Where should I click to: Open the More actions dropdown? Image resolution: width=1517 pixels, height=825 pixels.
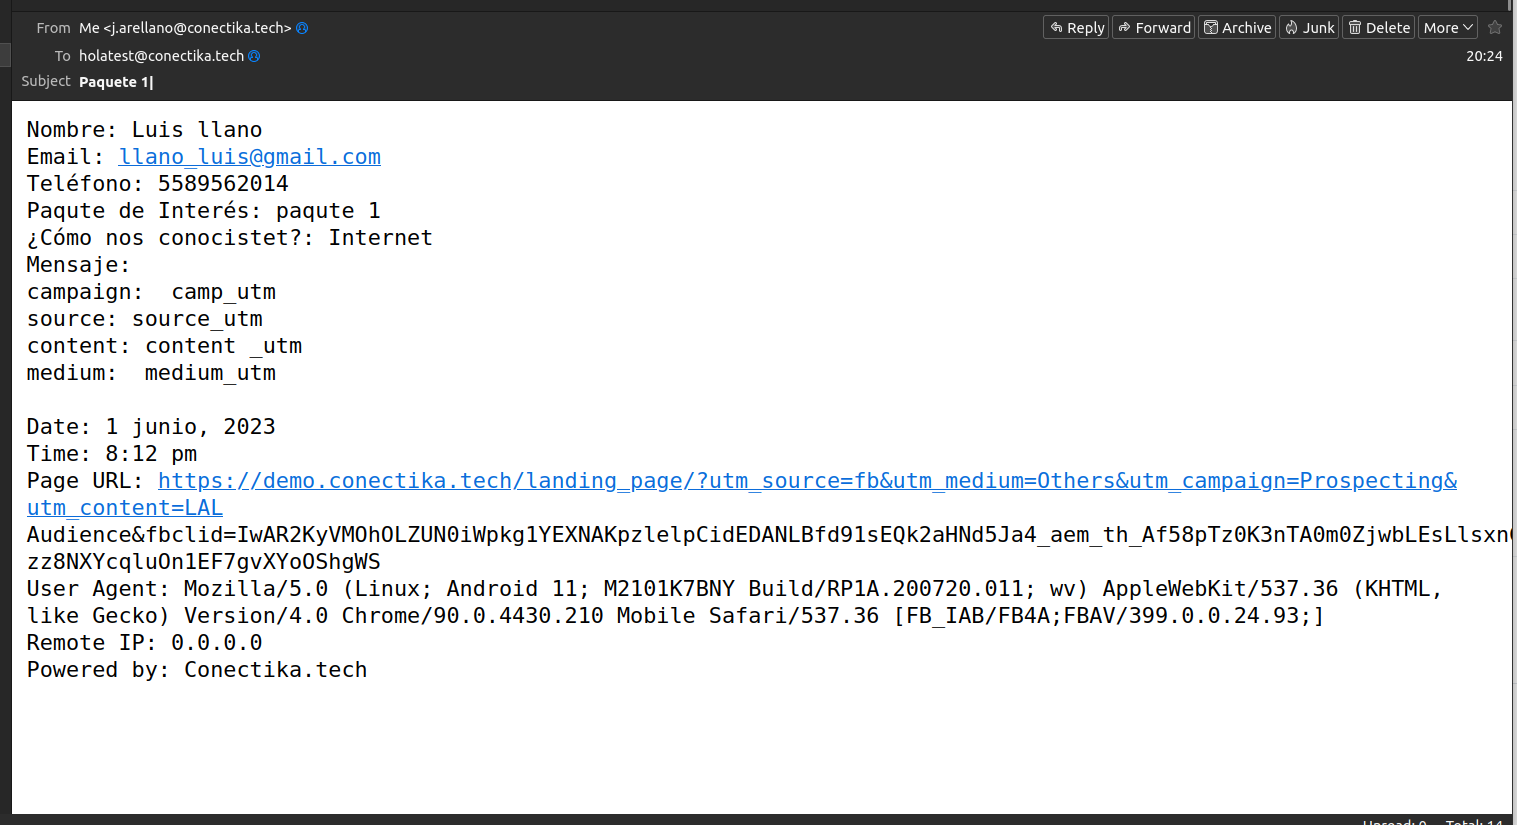(x=1448, y=28)
